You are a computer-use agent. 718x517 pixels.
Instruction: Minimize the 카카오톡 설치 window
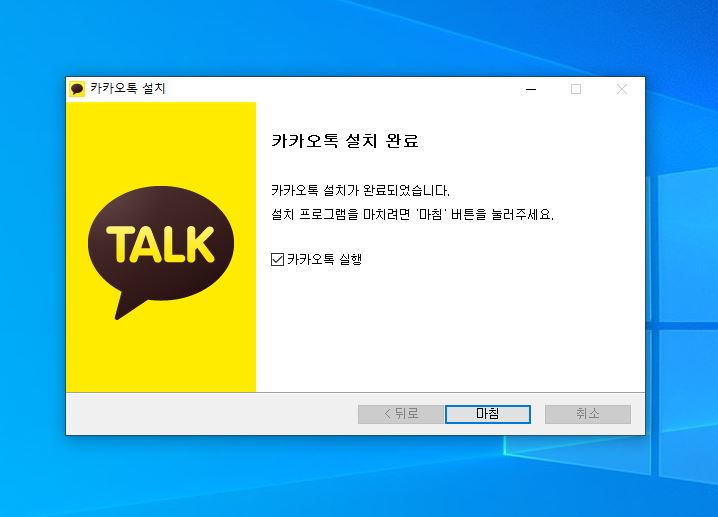click(531, 89)
